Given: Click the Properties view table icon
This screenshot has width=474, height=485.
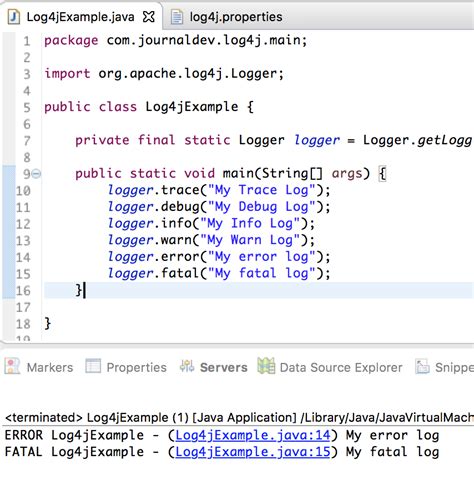Looking at the screenshot, I should [x=93, y=366].
